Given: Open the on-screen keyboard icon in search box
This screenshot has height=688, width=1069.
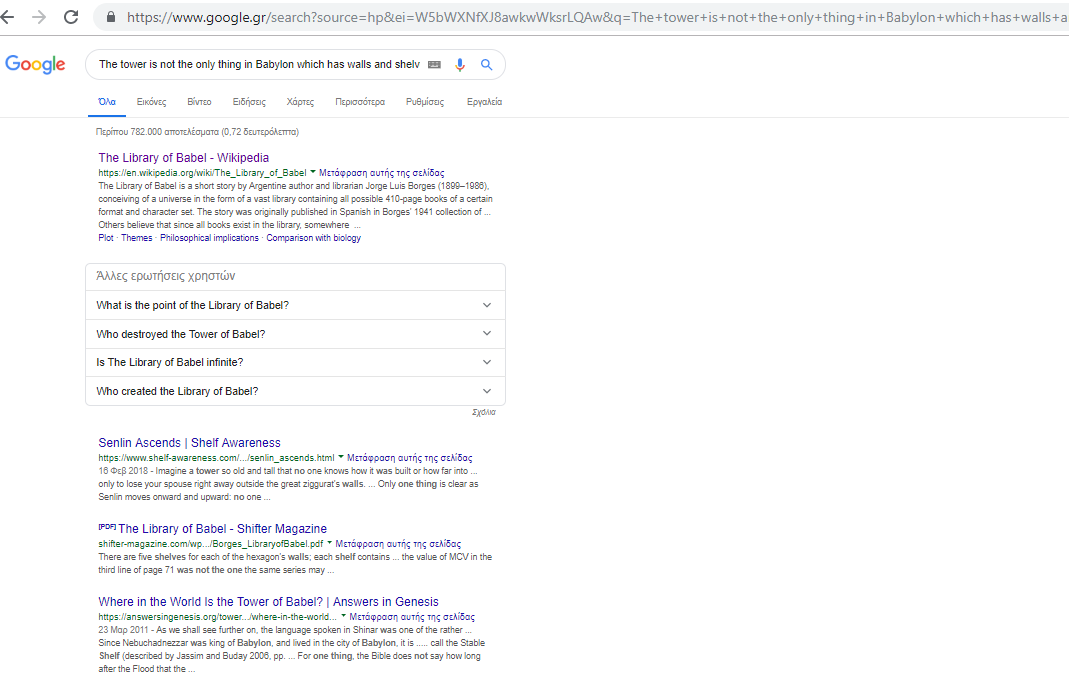Looking at the screenshot, I should coord(434,65).
